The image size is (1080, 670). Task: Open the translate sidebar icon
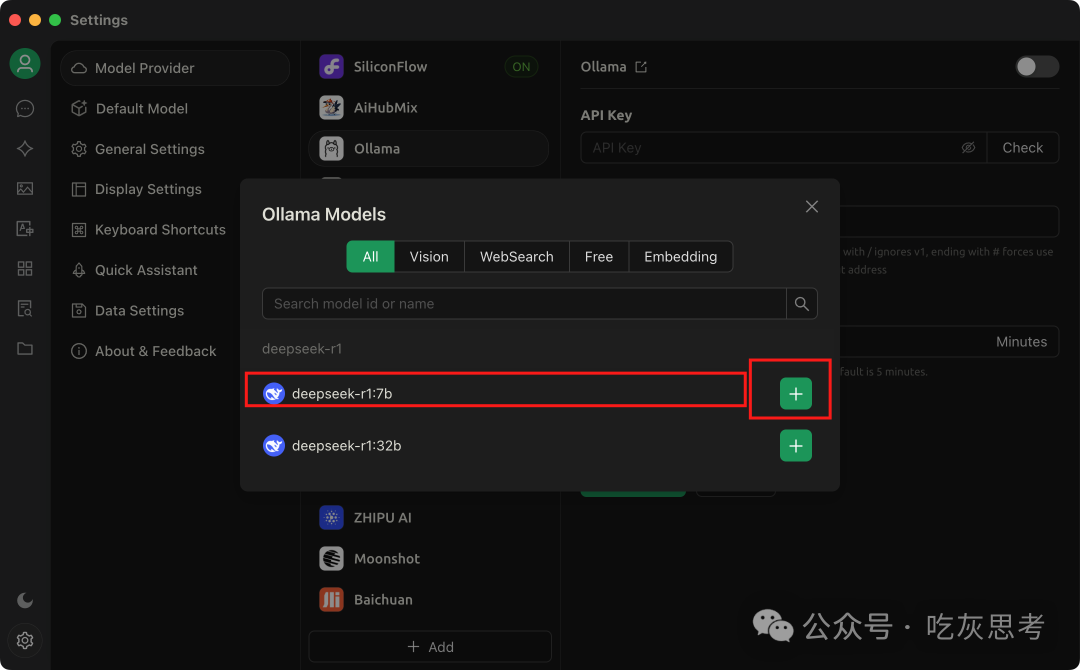(x=25, y=229)
